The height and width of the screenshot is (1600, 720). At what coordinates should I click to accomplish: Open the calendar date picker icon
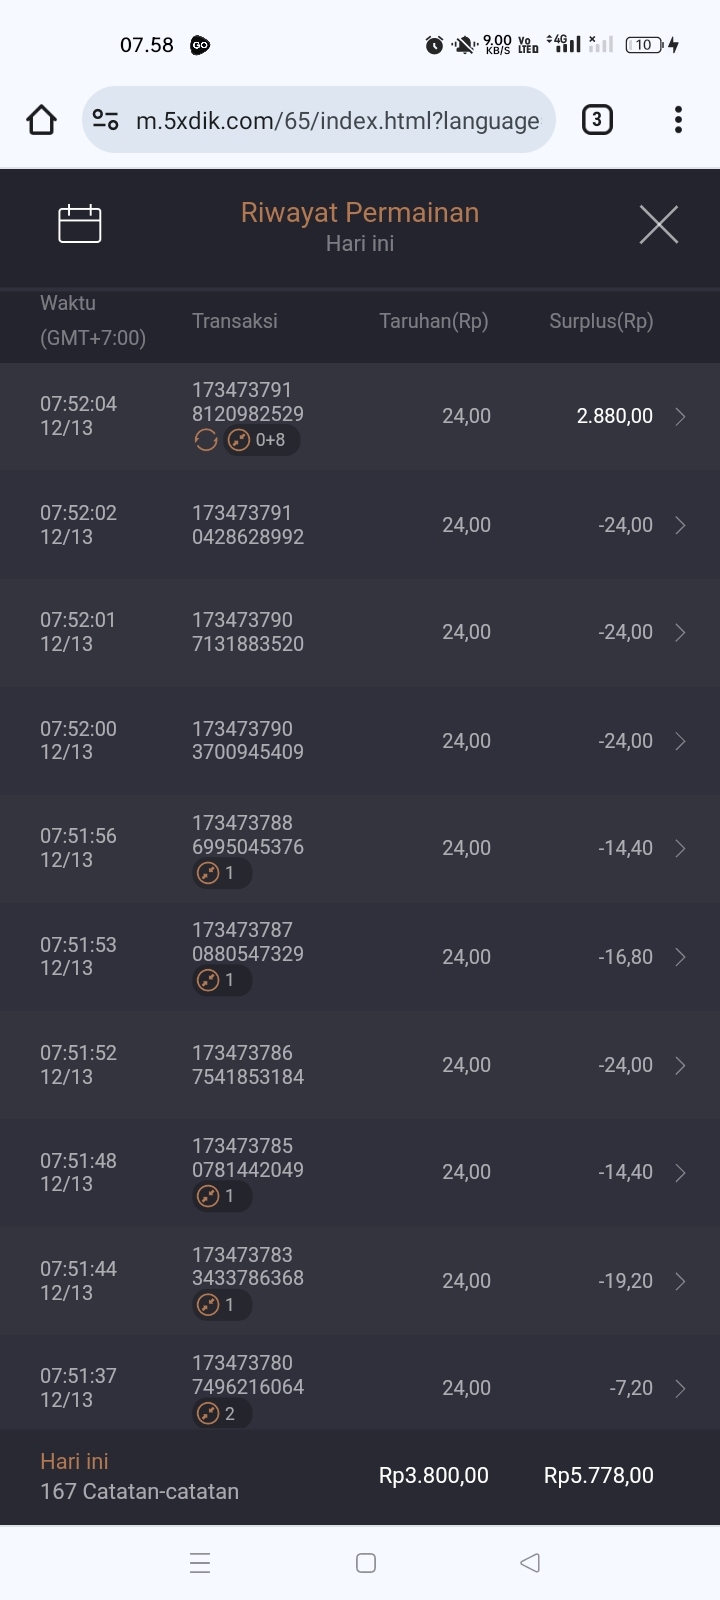[x=80, y=224]
